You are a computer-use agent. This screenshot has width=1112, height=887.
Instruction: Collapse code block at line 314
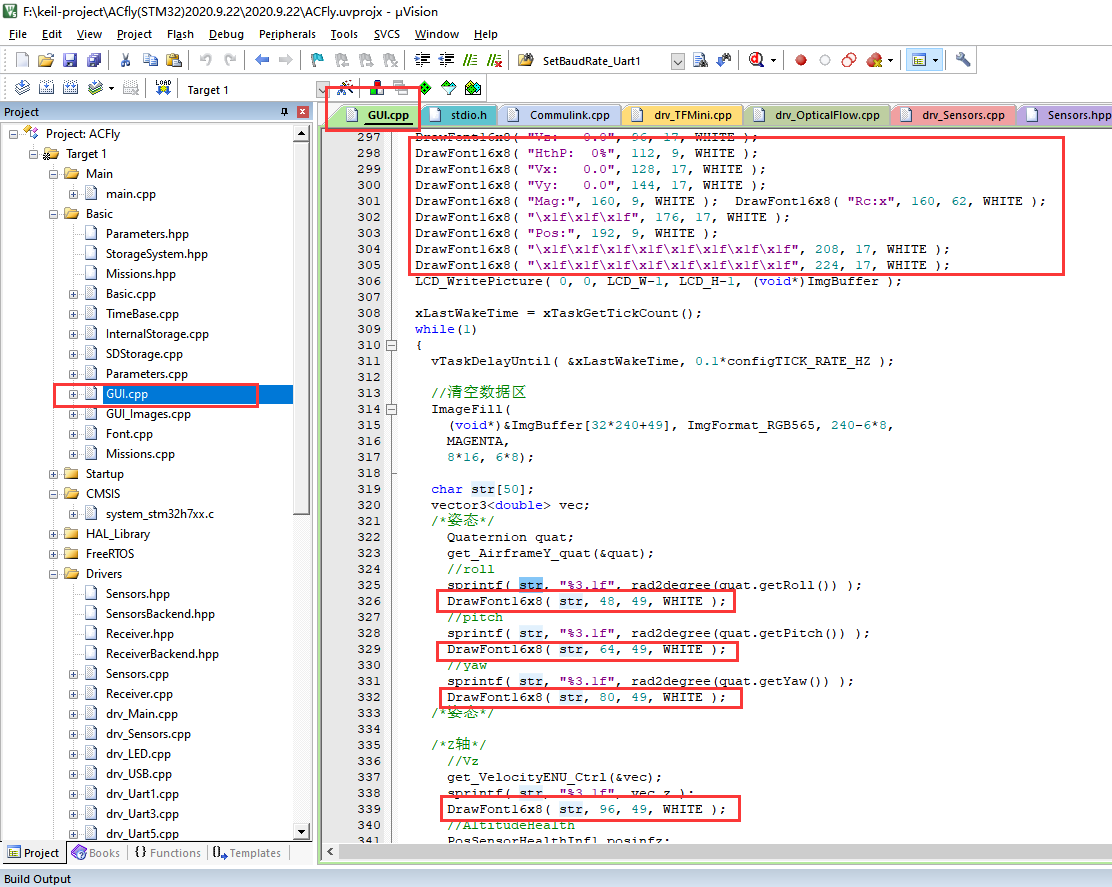[x=391, y=409]
